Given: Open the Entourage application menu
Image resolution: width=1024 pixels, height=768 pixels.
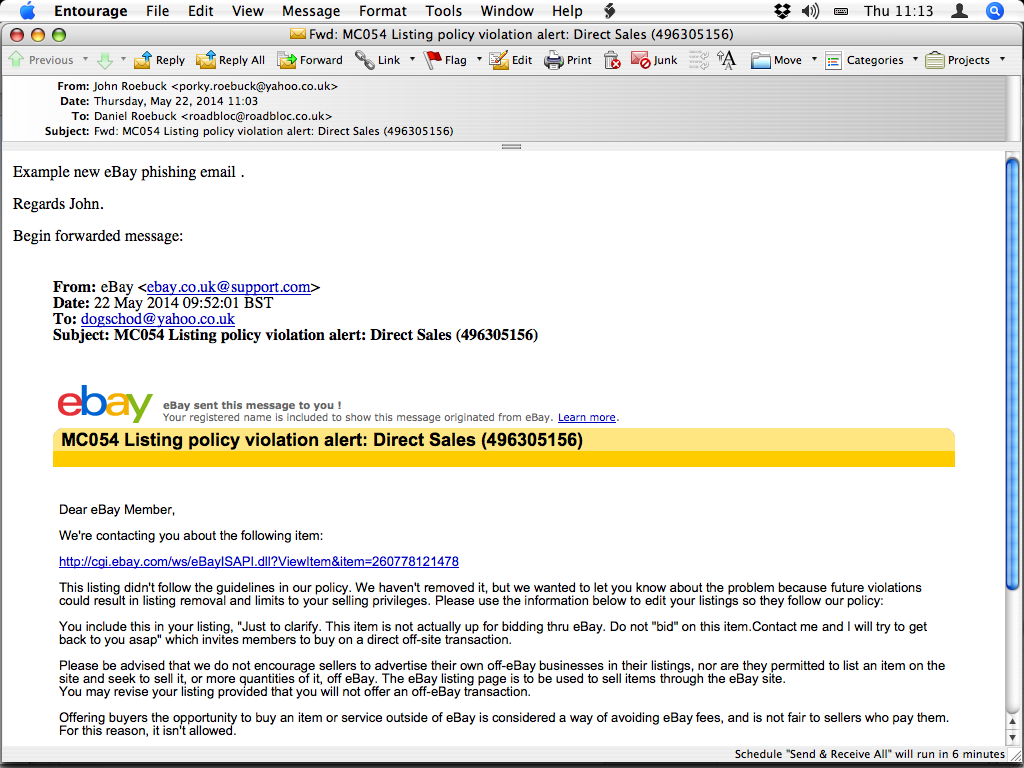Looking at the screenshot, I should (x=91, y=11).
